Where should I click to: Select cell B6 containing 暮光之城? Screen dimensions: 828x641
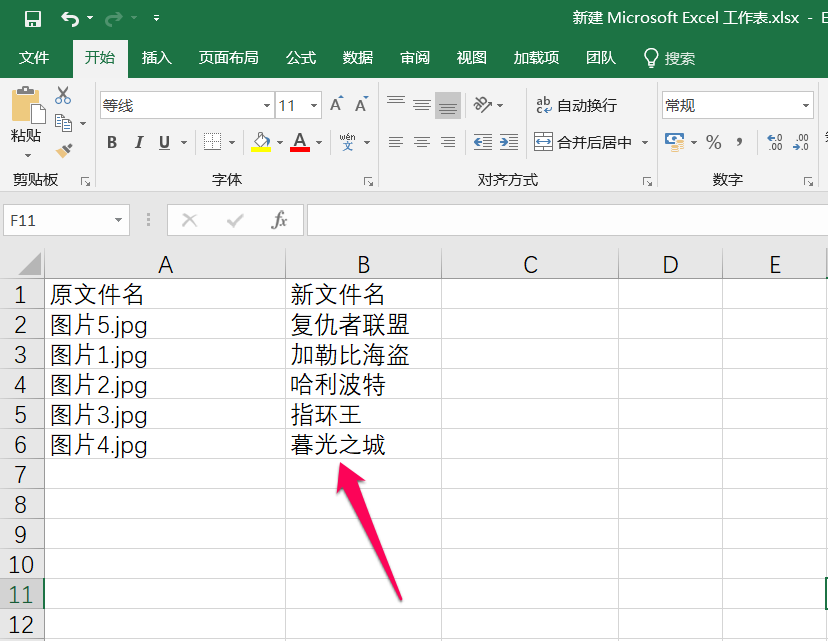click(x=362, y=445)
